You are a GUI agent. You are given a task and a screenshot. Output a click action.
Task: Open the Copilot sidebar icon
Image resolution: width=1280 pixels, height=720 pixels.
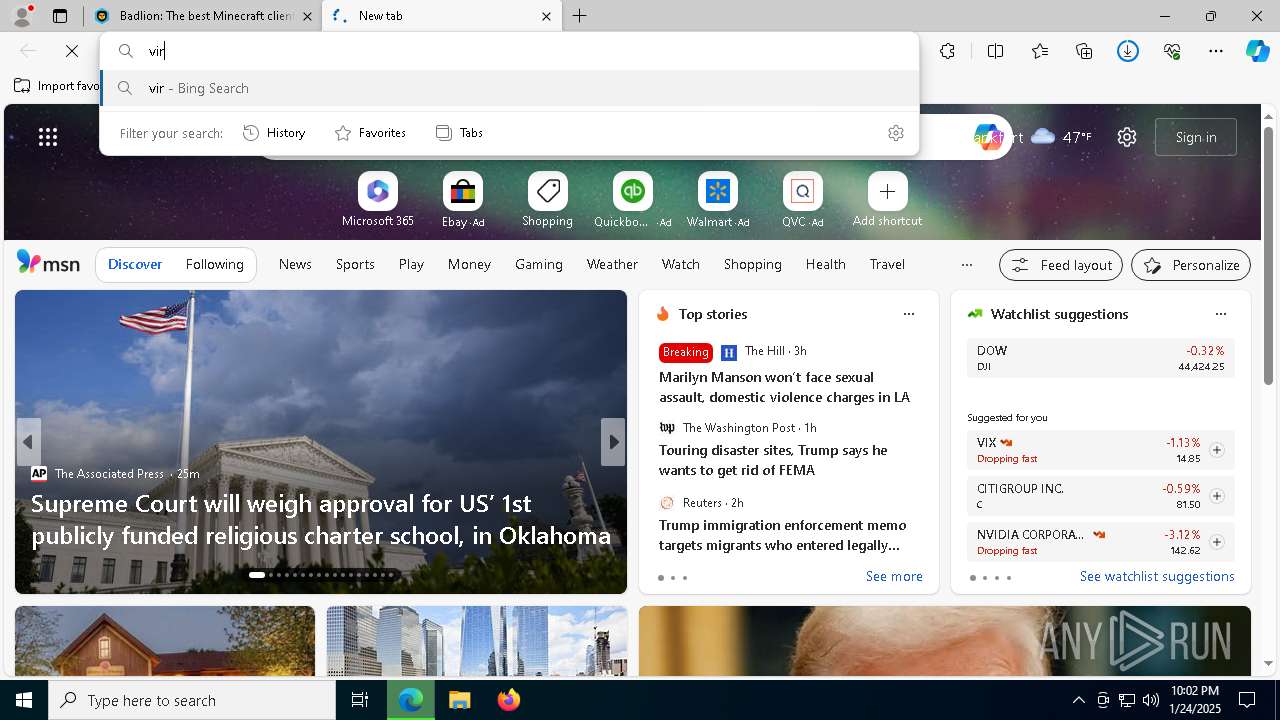click(x=1257, y=51)
